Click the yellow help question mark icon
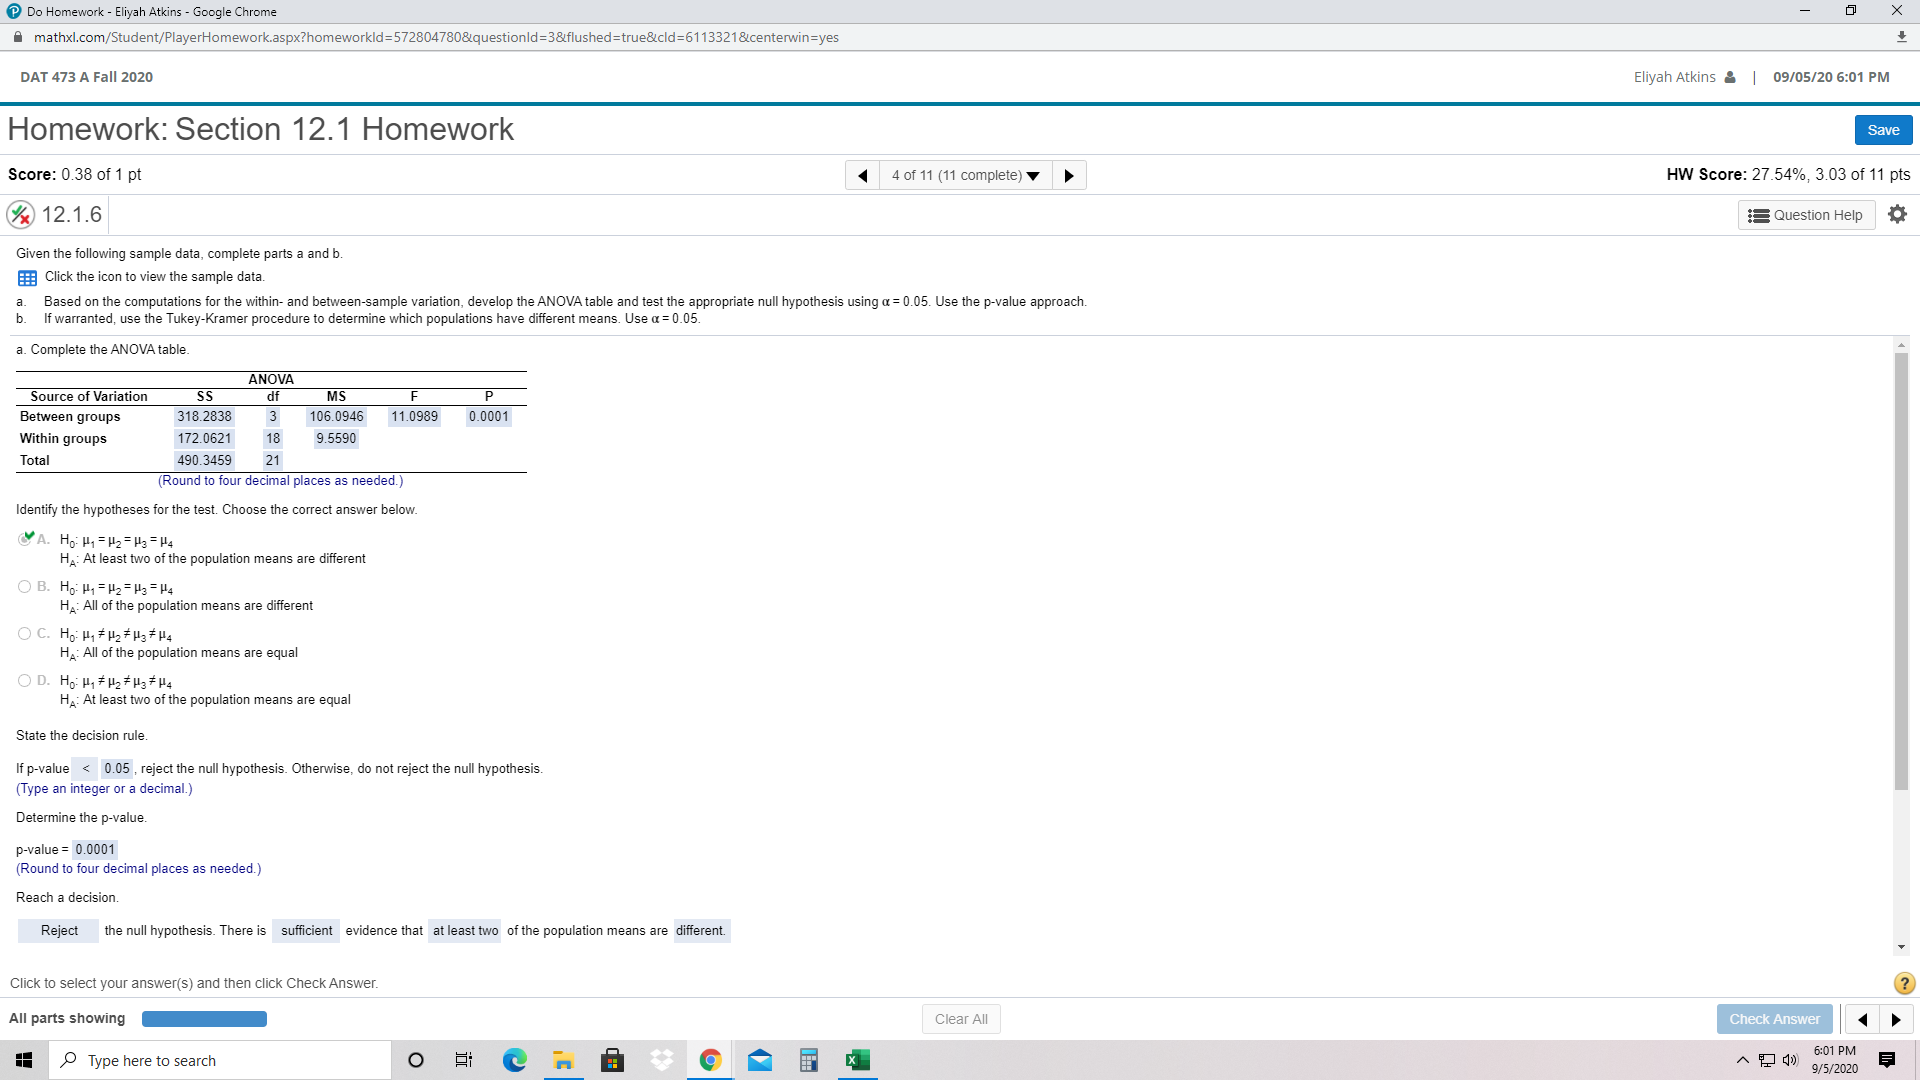1920x1080 pixels. (1904, 983)
